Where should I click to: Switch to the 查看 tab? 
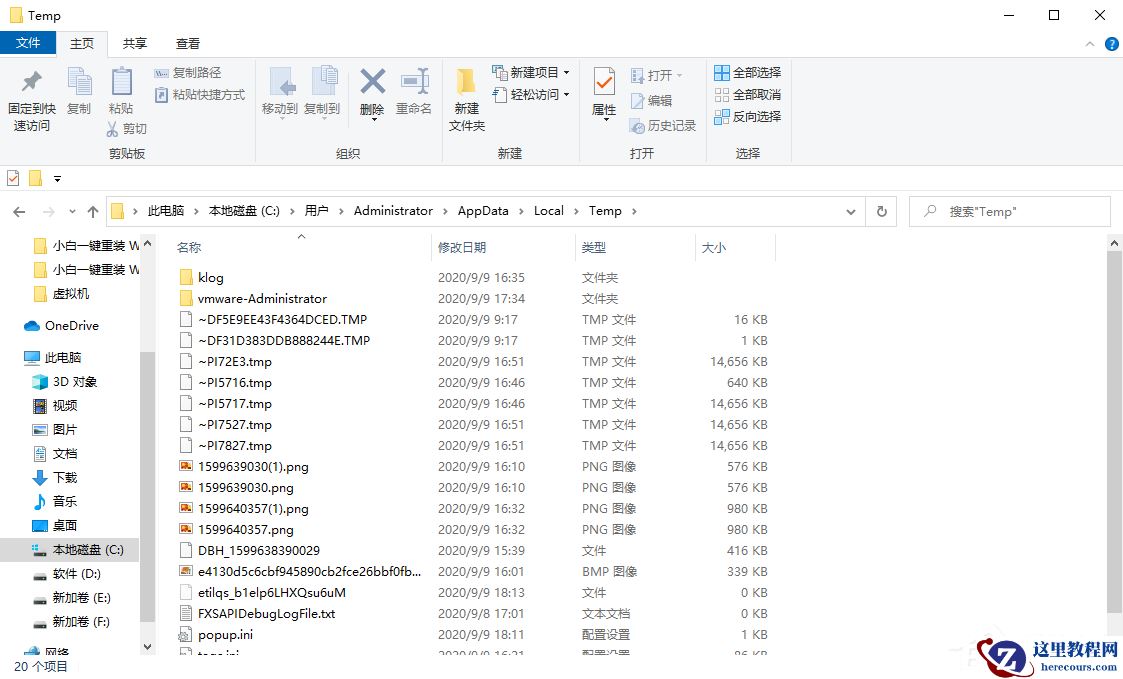pyautogui.click(x=188, y=43)
